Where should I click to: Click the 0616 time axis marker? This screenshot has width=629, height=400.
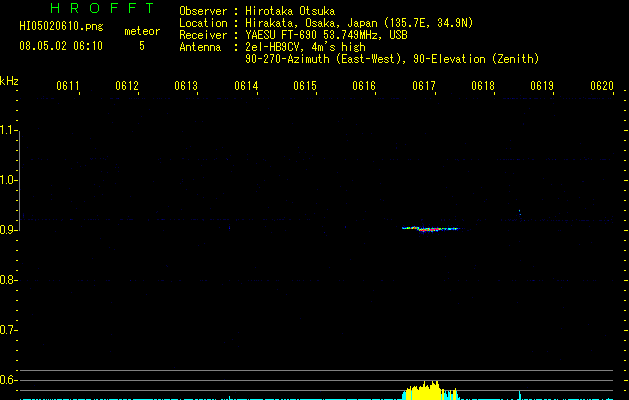364,86
